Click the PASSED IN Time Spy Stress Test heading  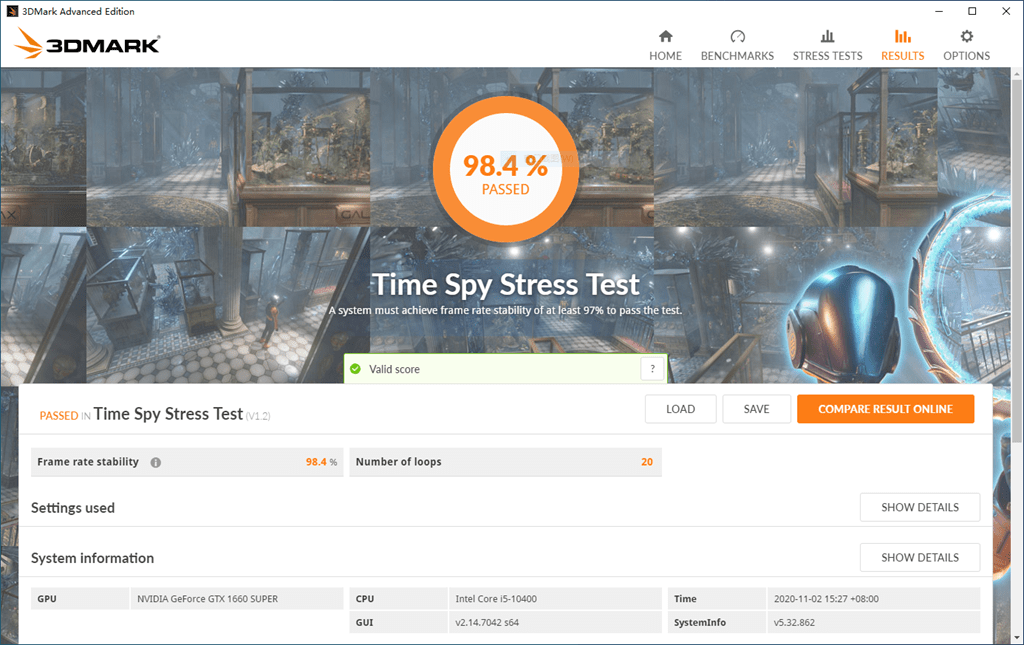(155, 414)
